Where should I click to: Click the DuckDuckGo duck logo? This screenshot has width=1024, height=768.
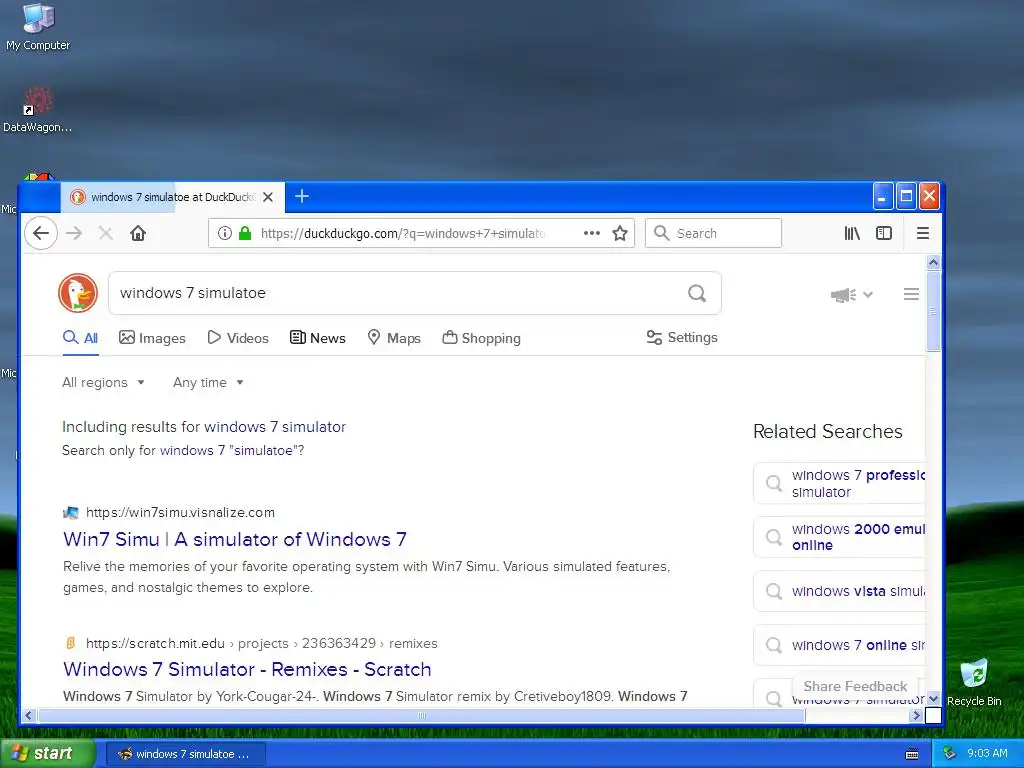(78, 293)
